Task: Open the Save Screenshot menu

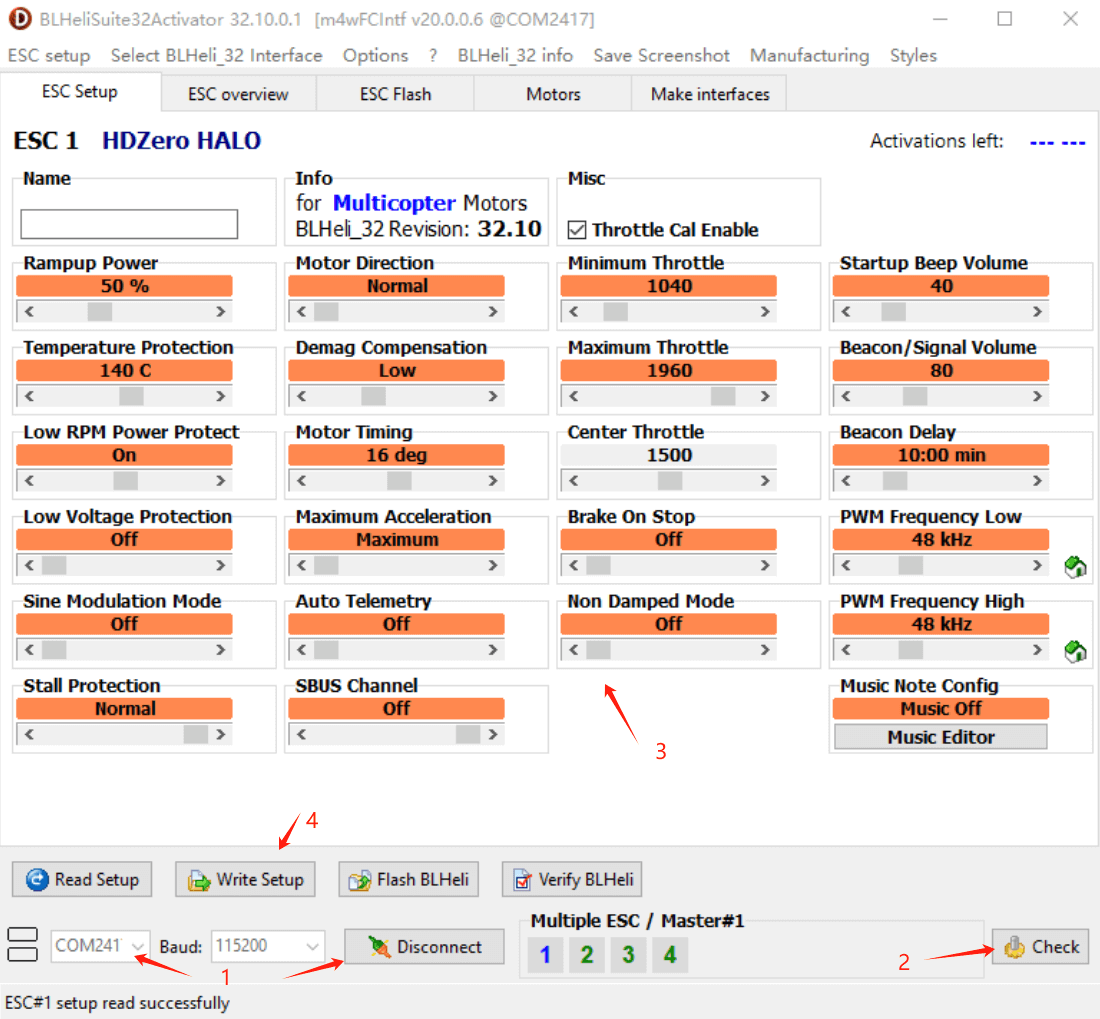Action: [x=661, y=56]
